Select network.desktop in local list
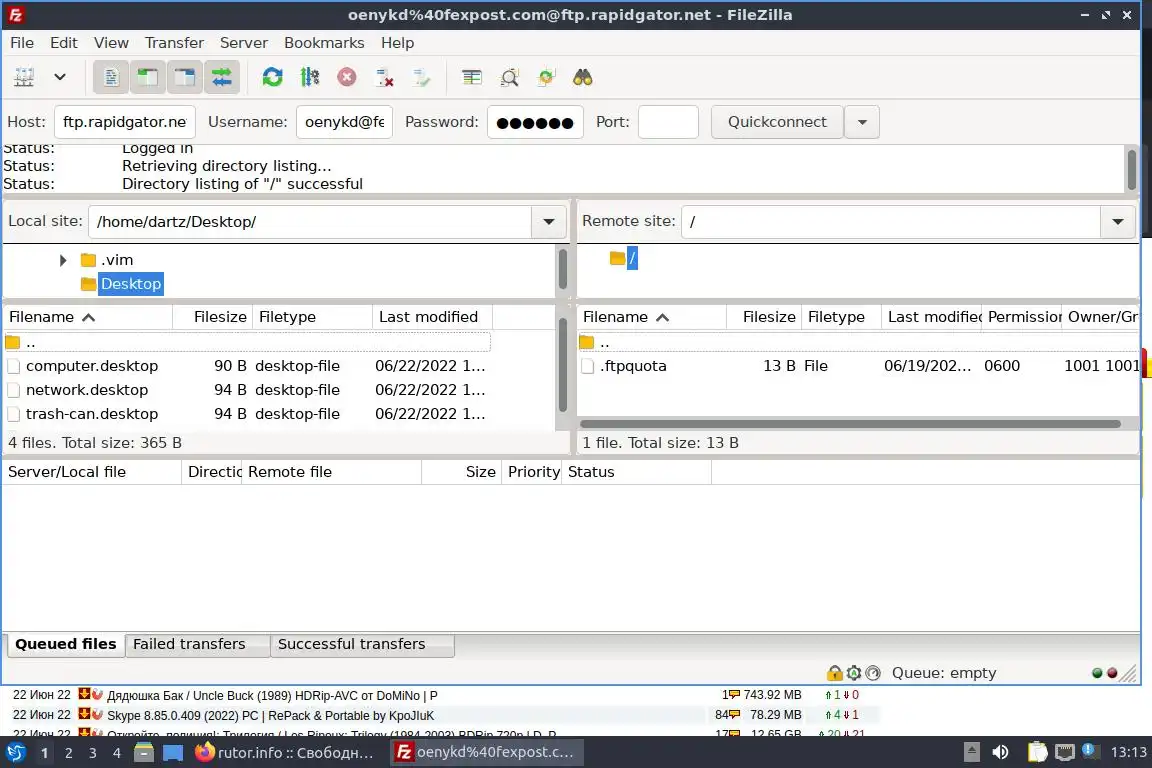Image resolution: width=1152 pixels, height=768 pixels. pyautogui.click(x=247, y=390)
